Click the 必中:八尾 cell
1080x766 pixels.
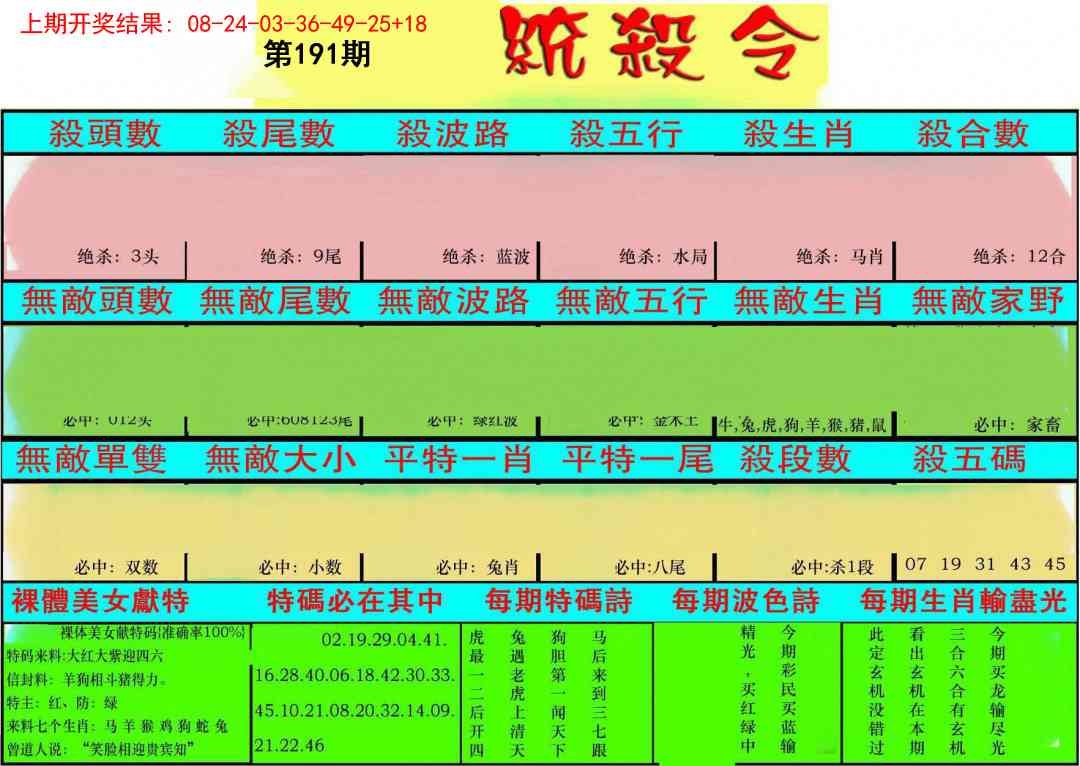(x=650, y=568)
